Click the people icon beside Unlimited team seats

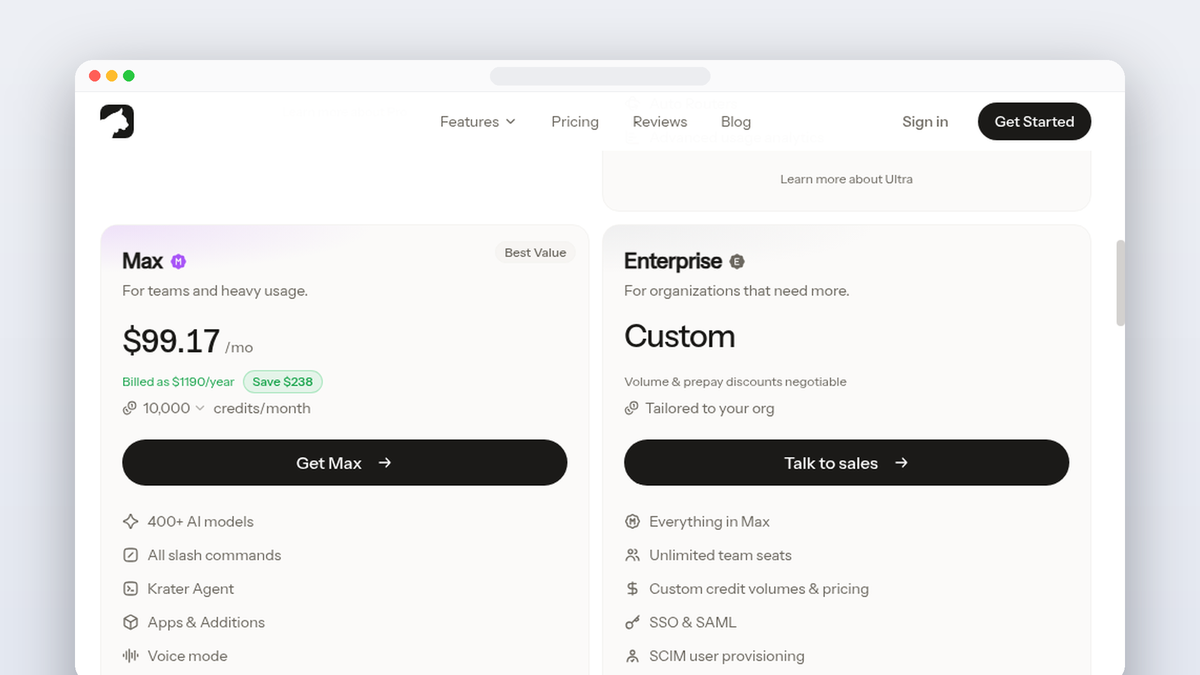[x=632, y=555]
